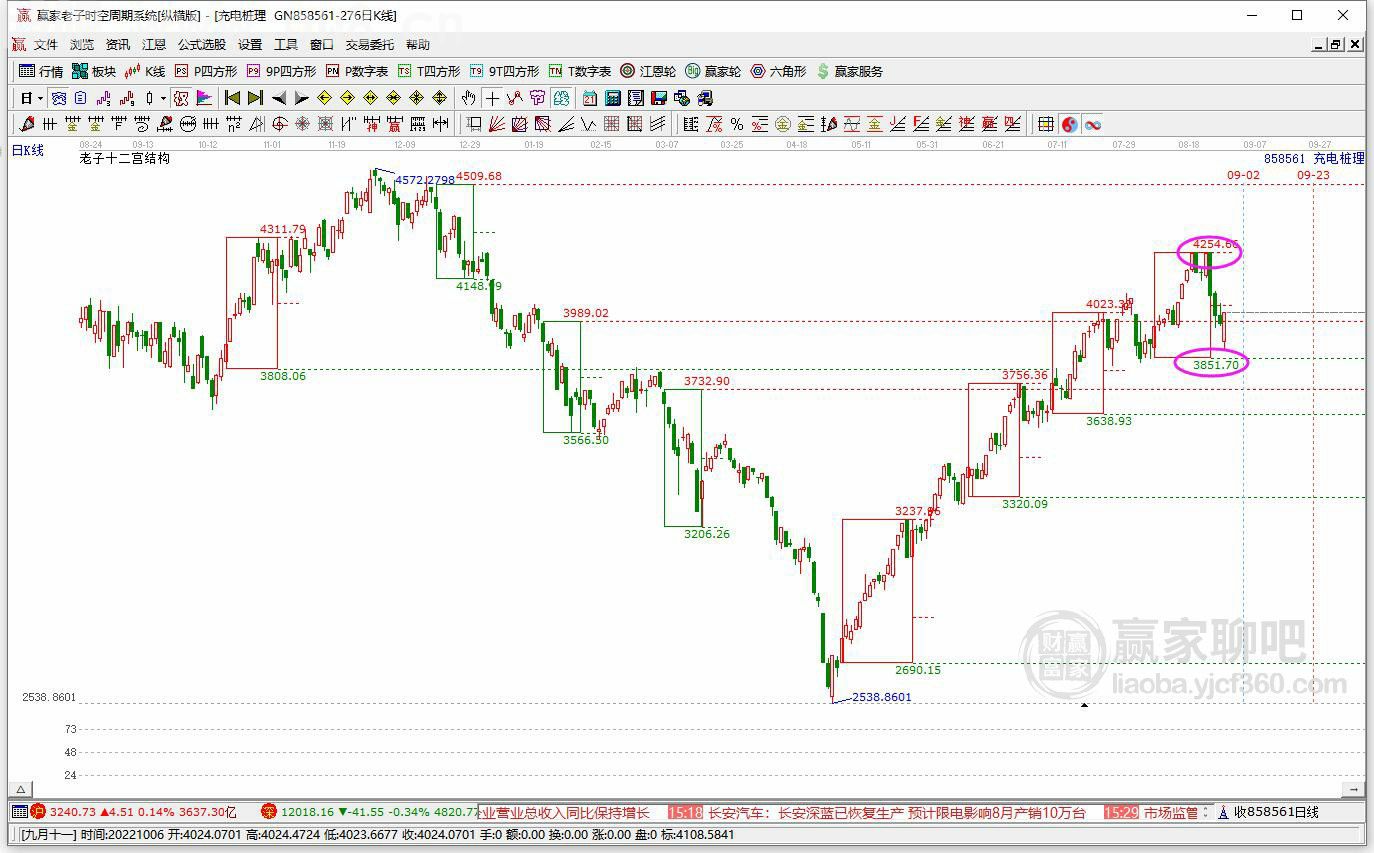
Task: Click the 日K线 label on chart
Action: click(x=28, y=150)
